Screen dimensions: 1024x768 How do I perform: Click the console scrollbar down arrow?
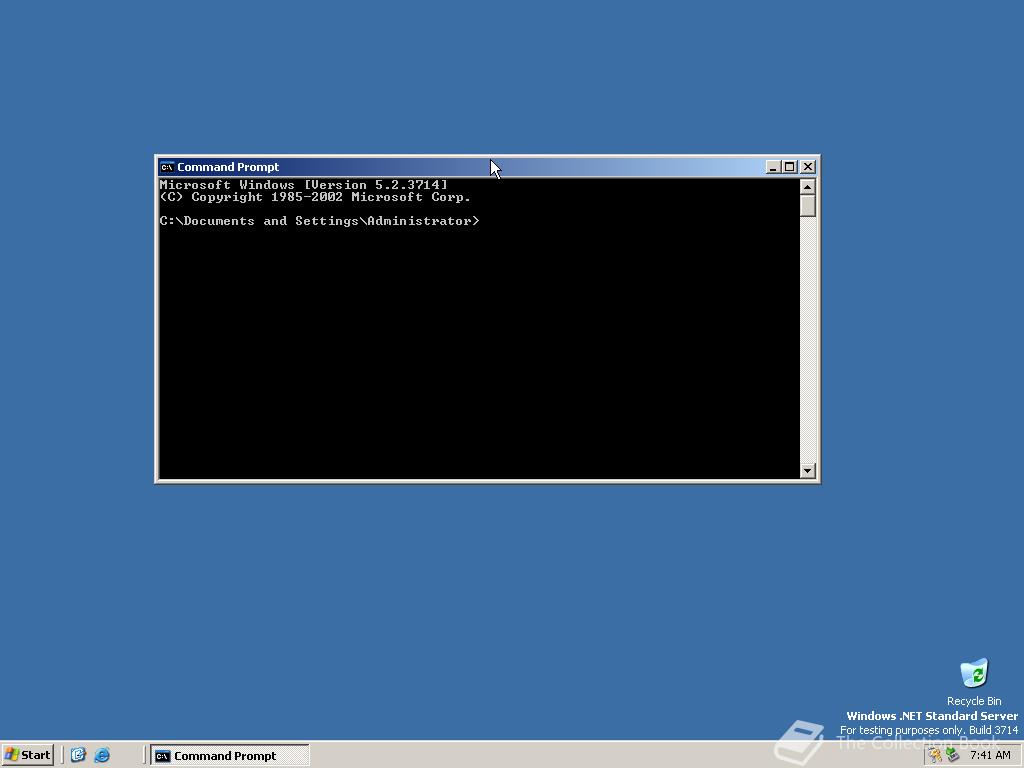click(808, 470)
